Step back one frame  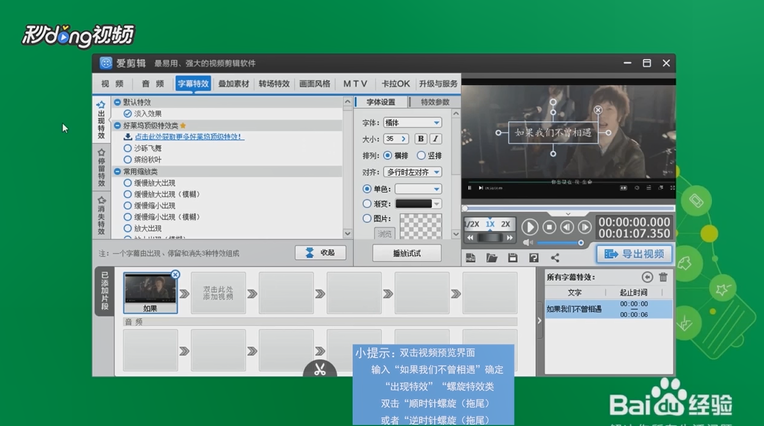coord(567,227)
